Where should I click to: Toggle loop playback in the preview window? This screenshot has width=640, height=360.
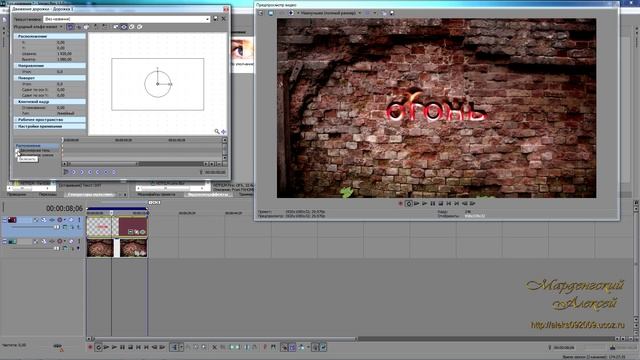click(x=409, y=203)
